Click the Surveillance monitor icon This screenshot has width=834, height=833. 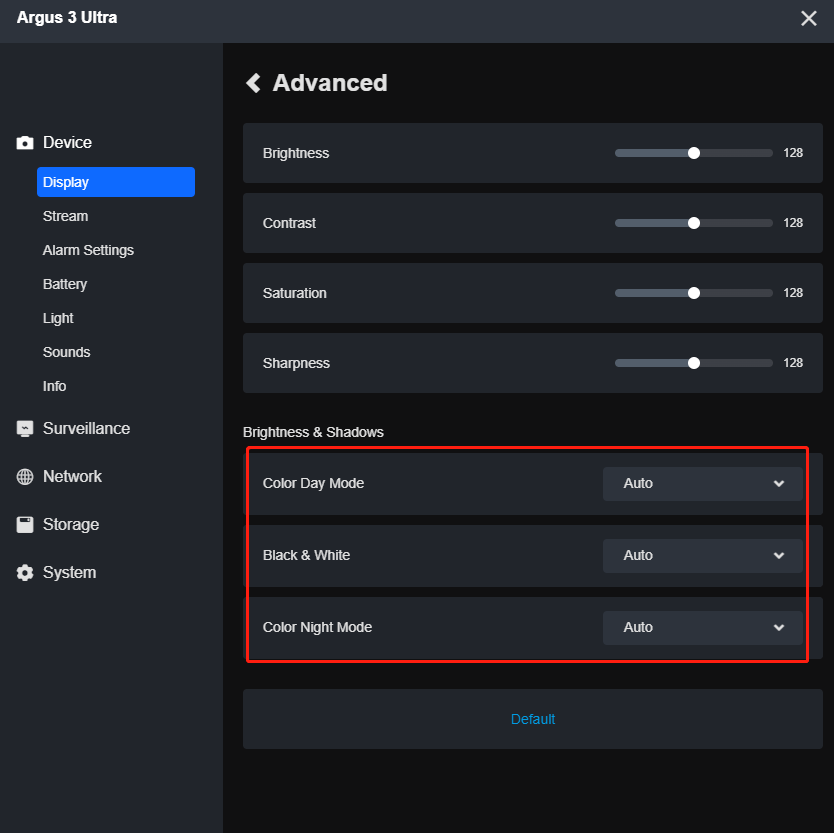pyautogui.click(x=24, y=429)
